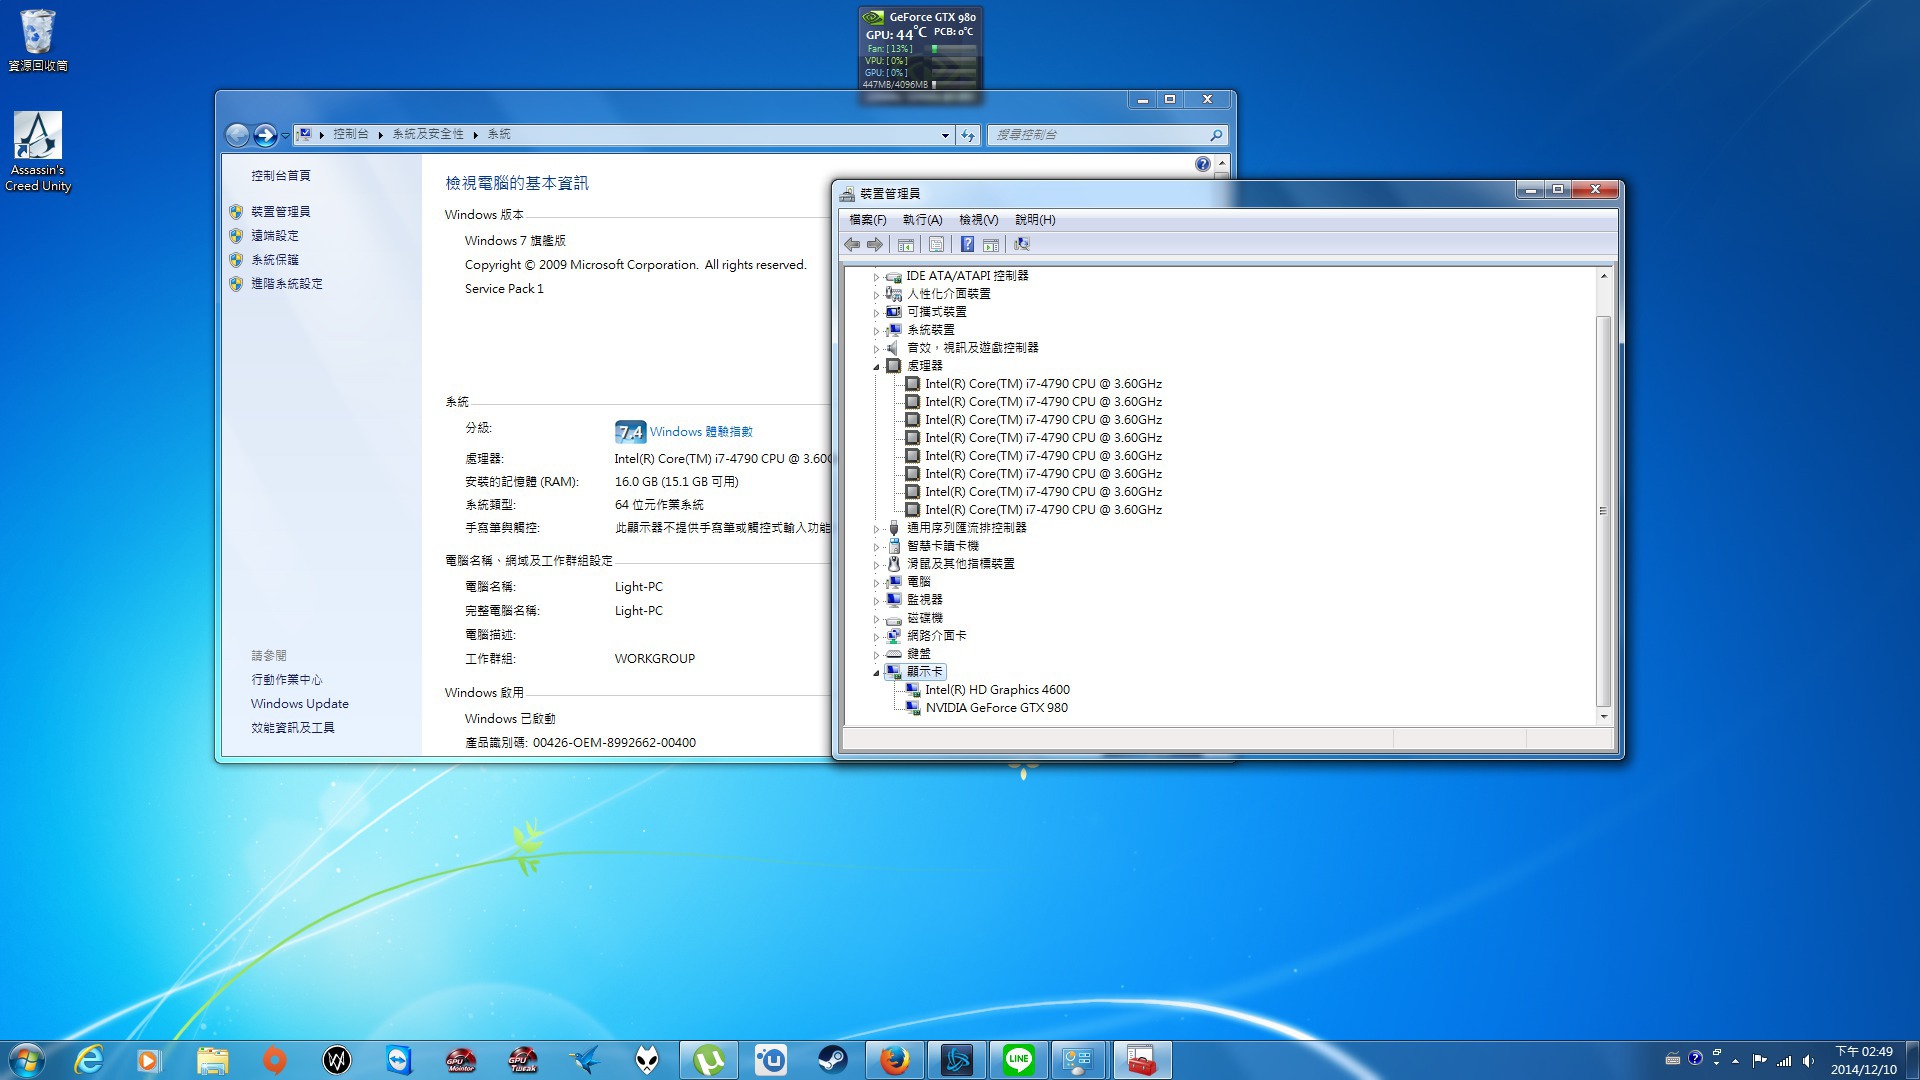Open TeamViewer taskbar icon
Viewport: 1920px width, 1080px height.
(x=399, y=1060)
